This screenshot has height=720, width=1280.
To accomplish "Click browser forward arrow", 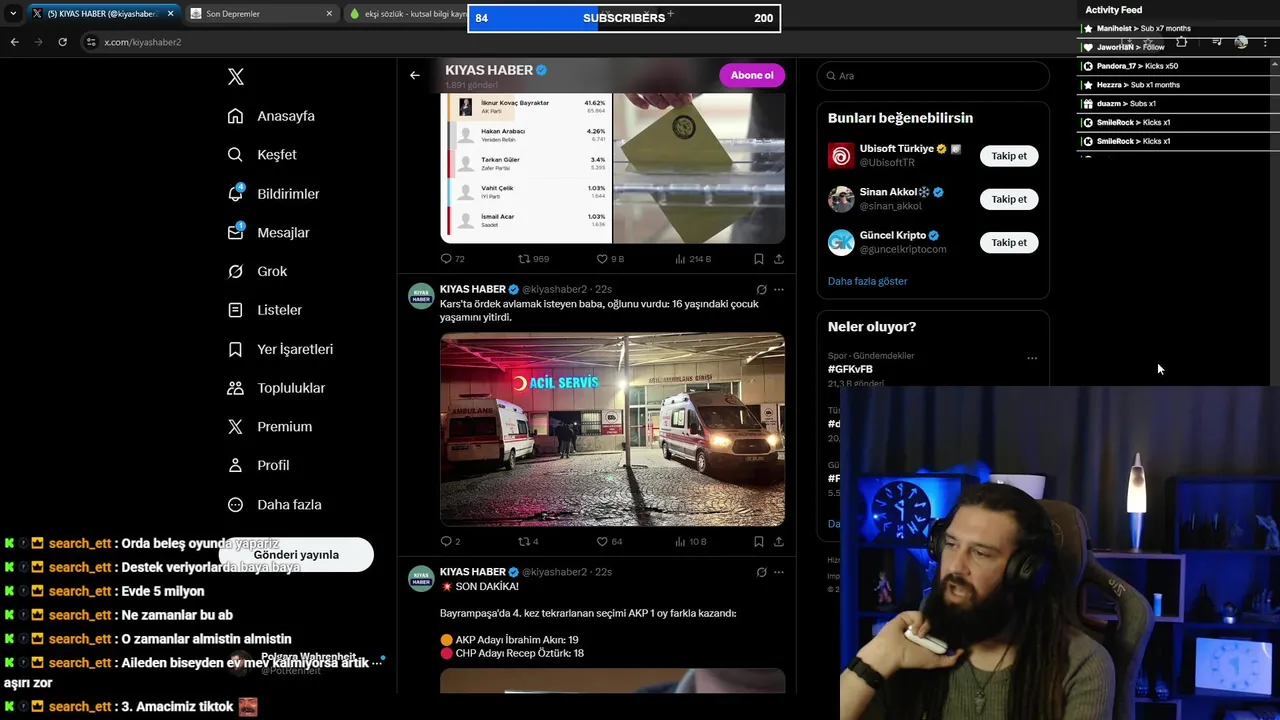I will point(38,42).
